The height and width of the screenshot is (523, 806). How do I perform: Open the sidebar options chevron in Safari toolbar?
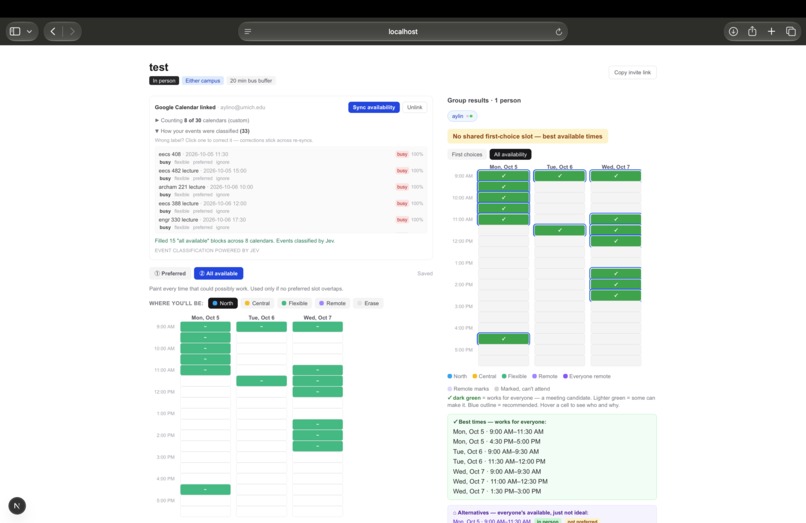click(x=29, y=31)
